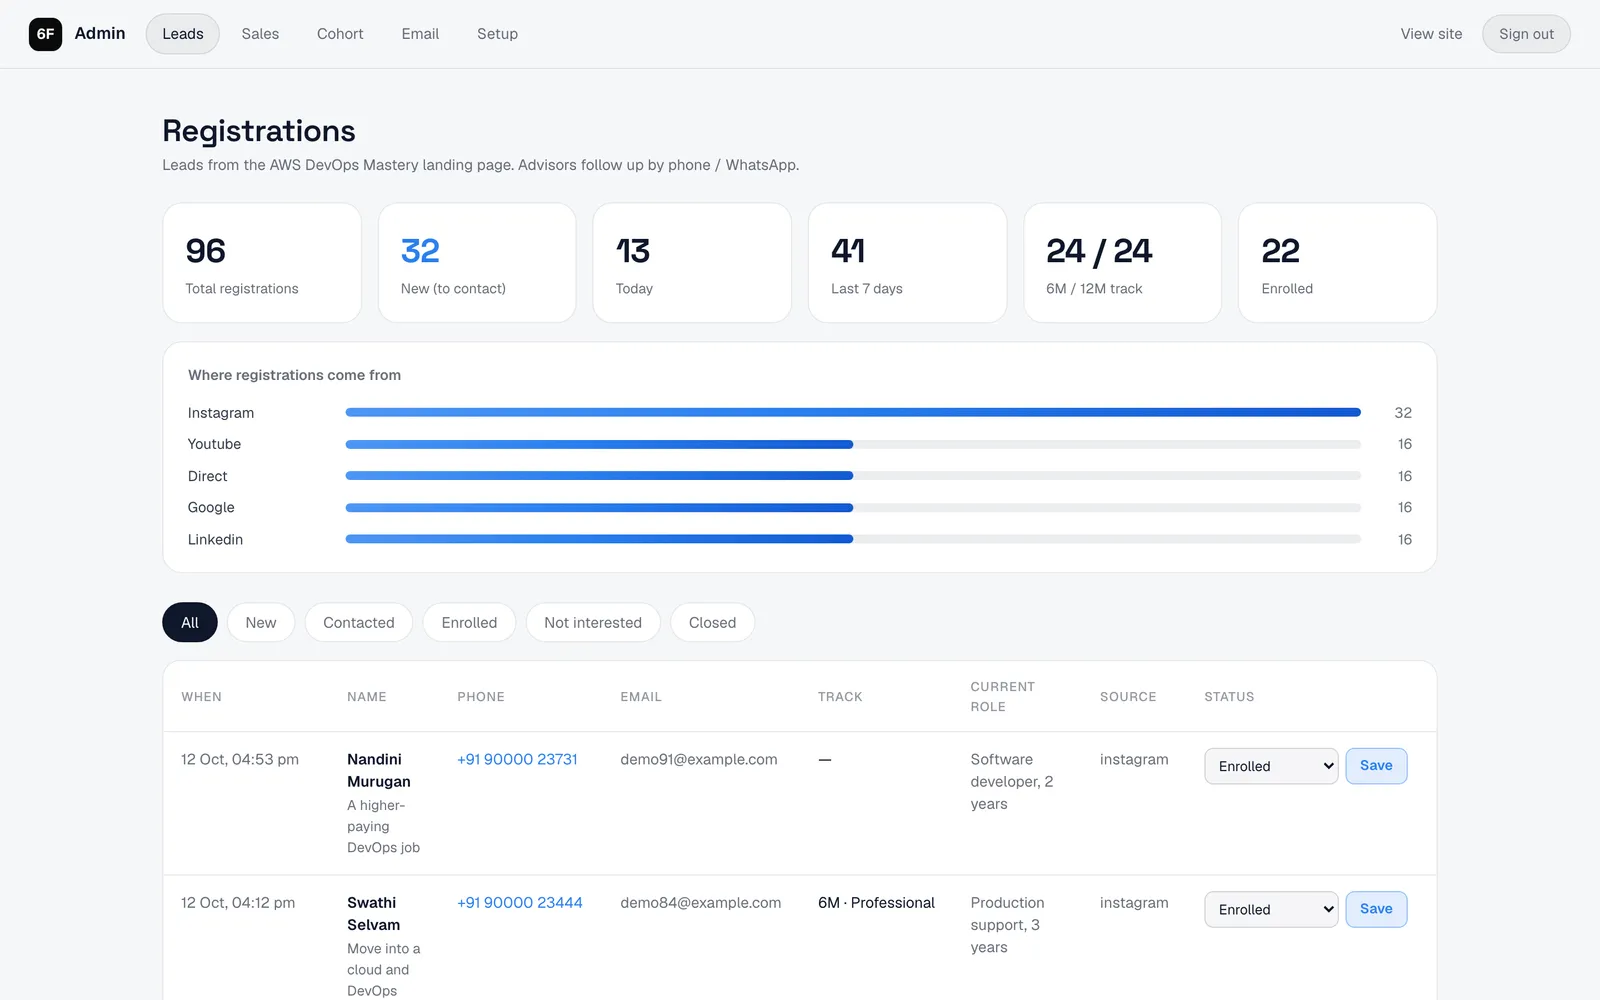
Task: Filter registrations by New
Action: (x=261, y=622)
